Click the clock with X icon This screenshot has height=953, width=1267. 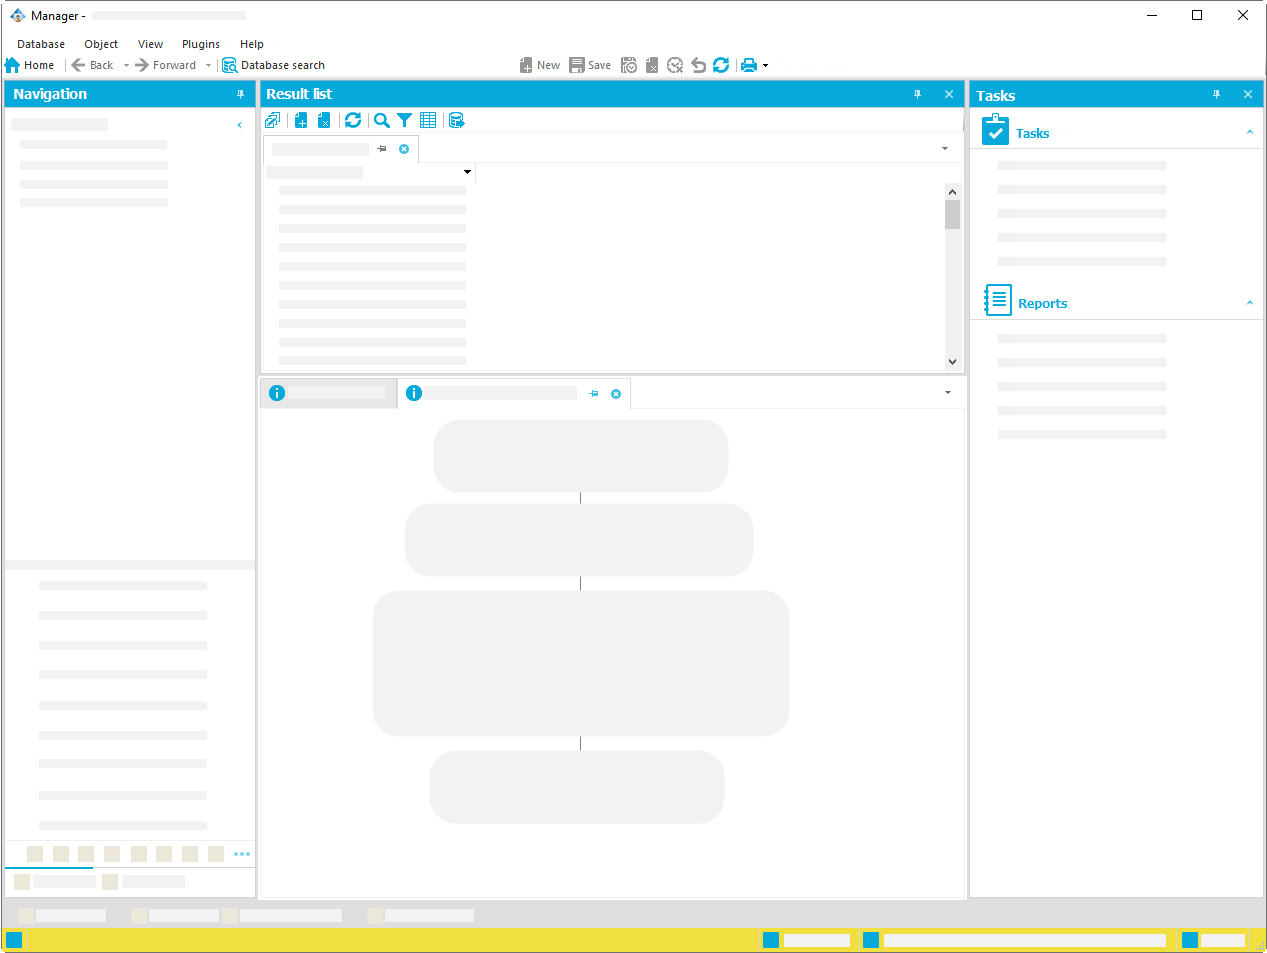coord(675,65)
